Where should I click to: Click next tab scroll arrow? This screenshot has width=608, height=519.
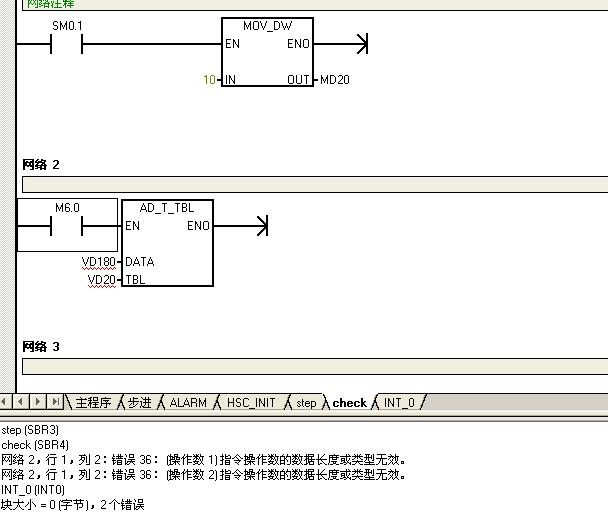click(x=38, y=401)
